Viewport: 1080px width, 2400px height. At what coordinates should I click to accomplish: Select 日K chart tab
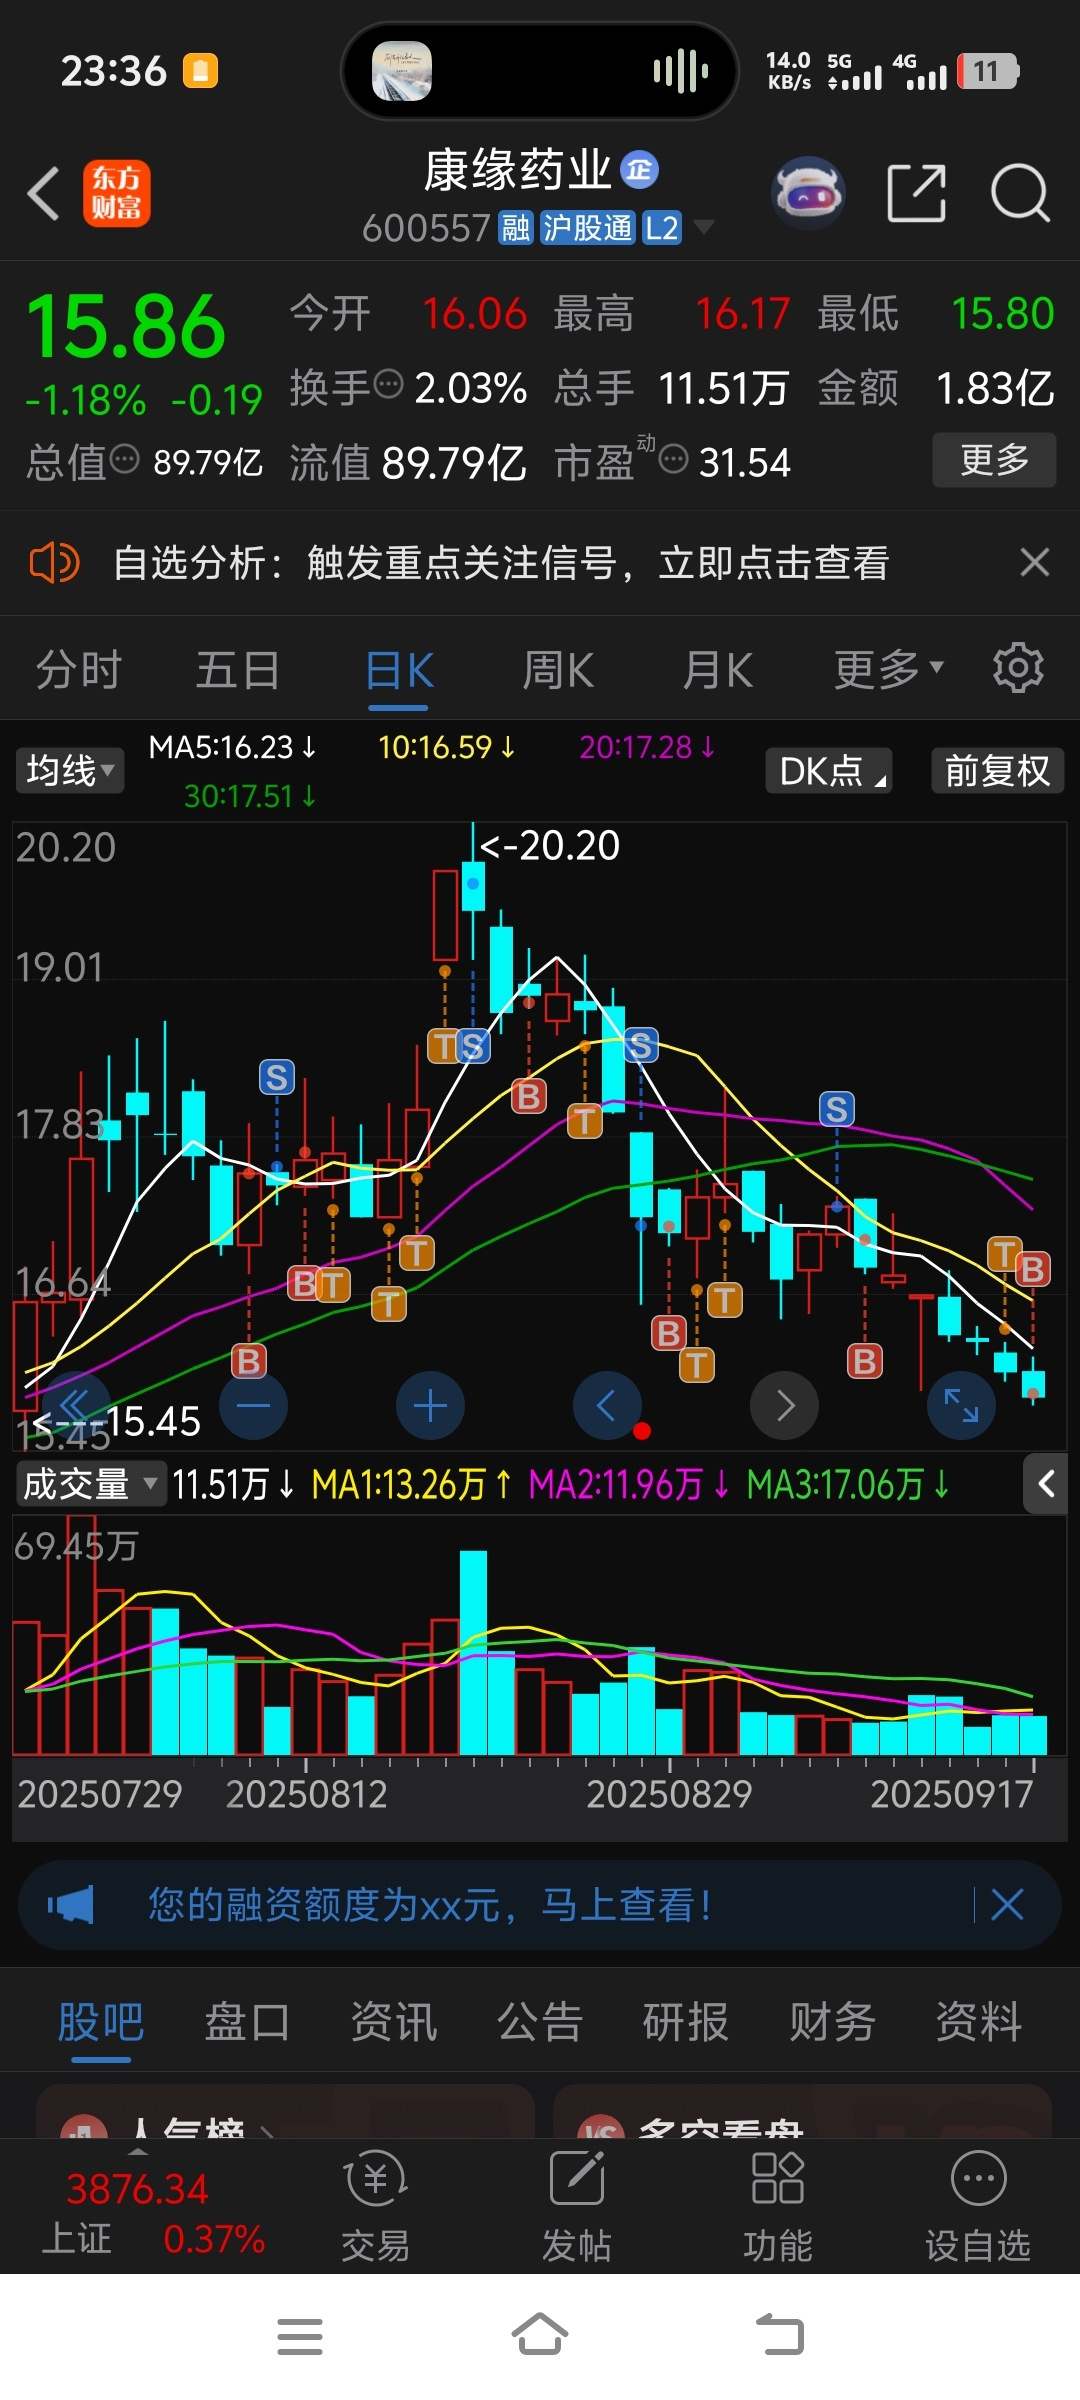click(x=399, y=669)
